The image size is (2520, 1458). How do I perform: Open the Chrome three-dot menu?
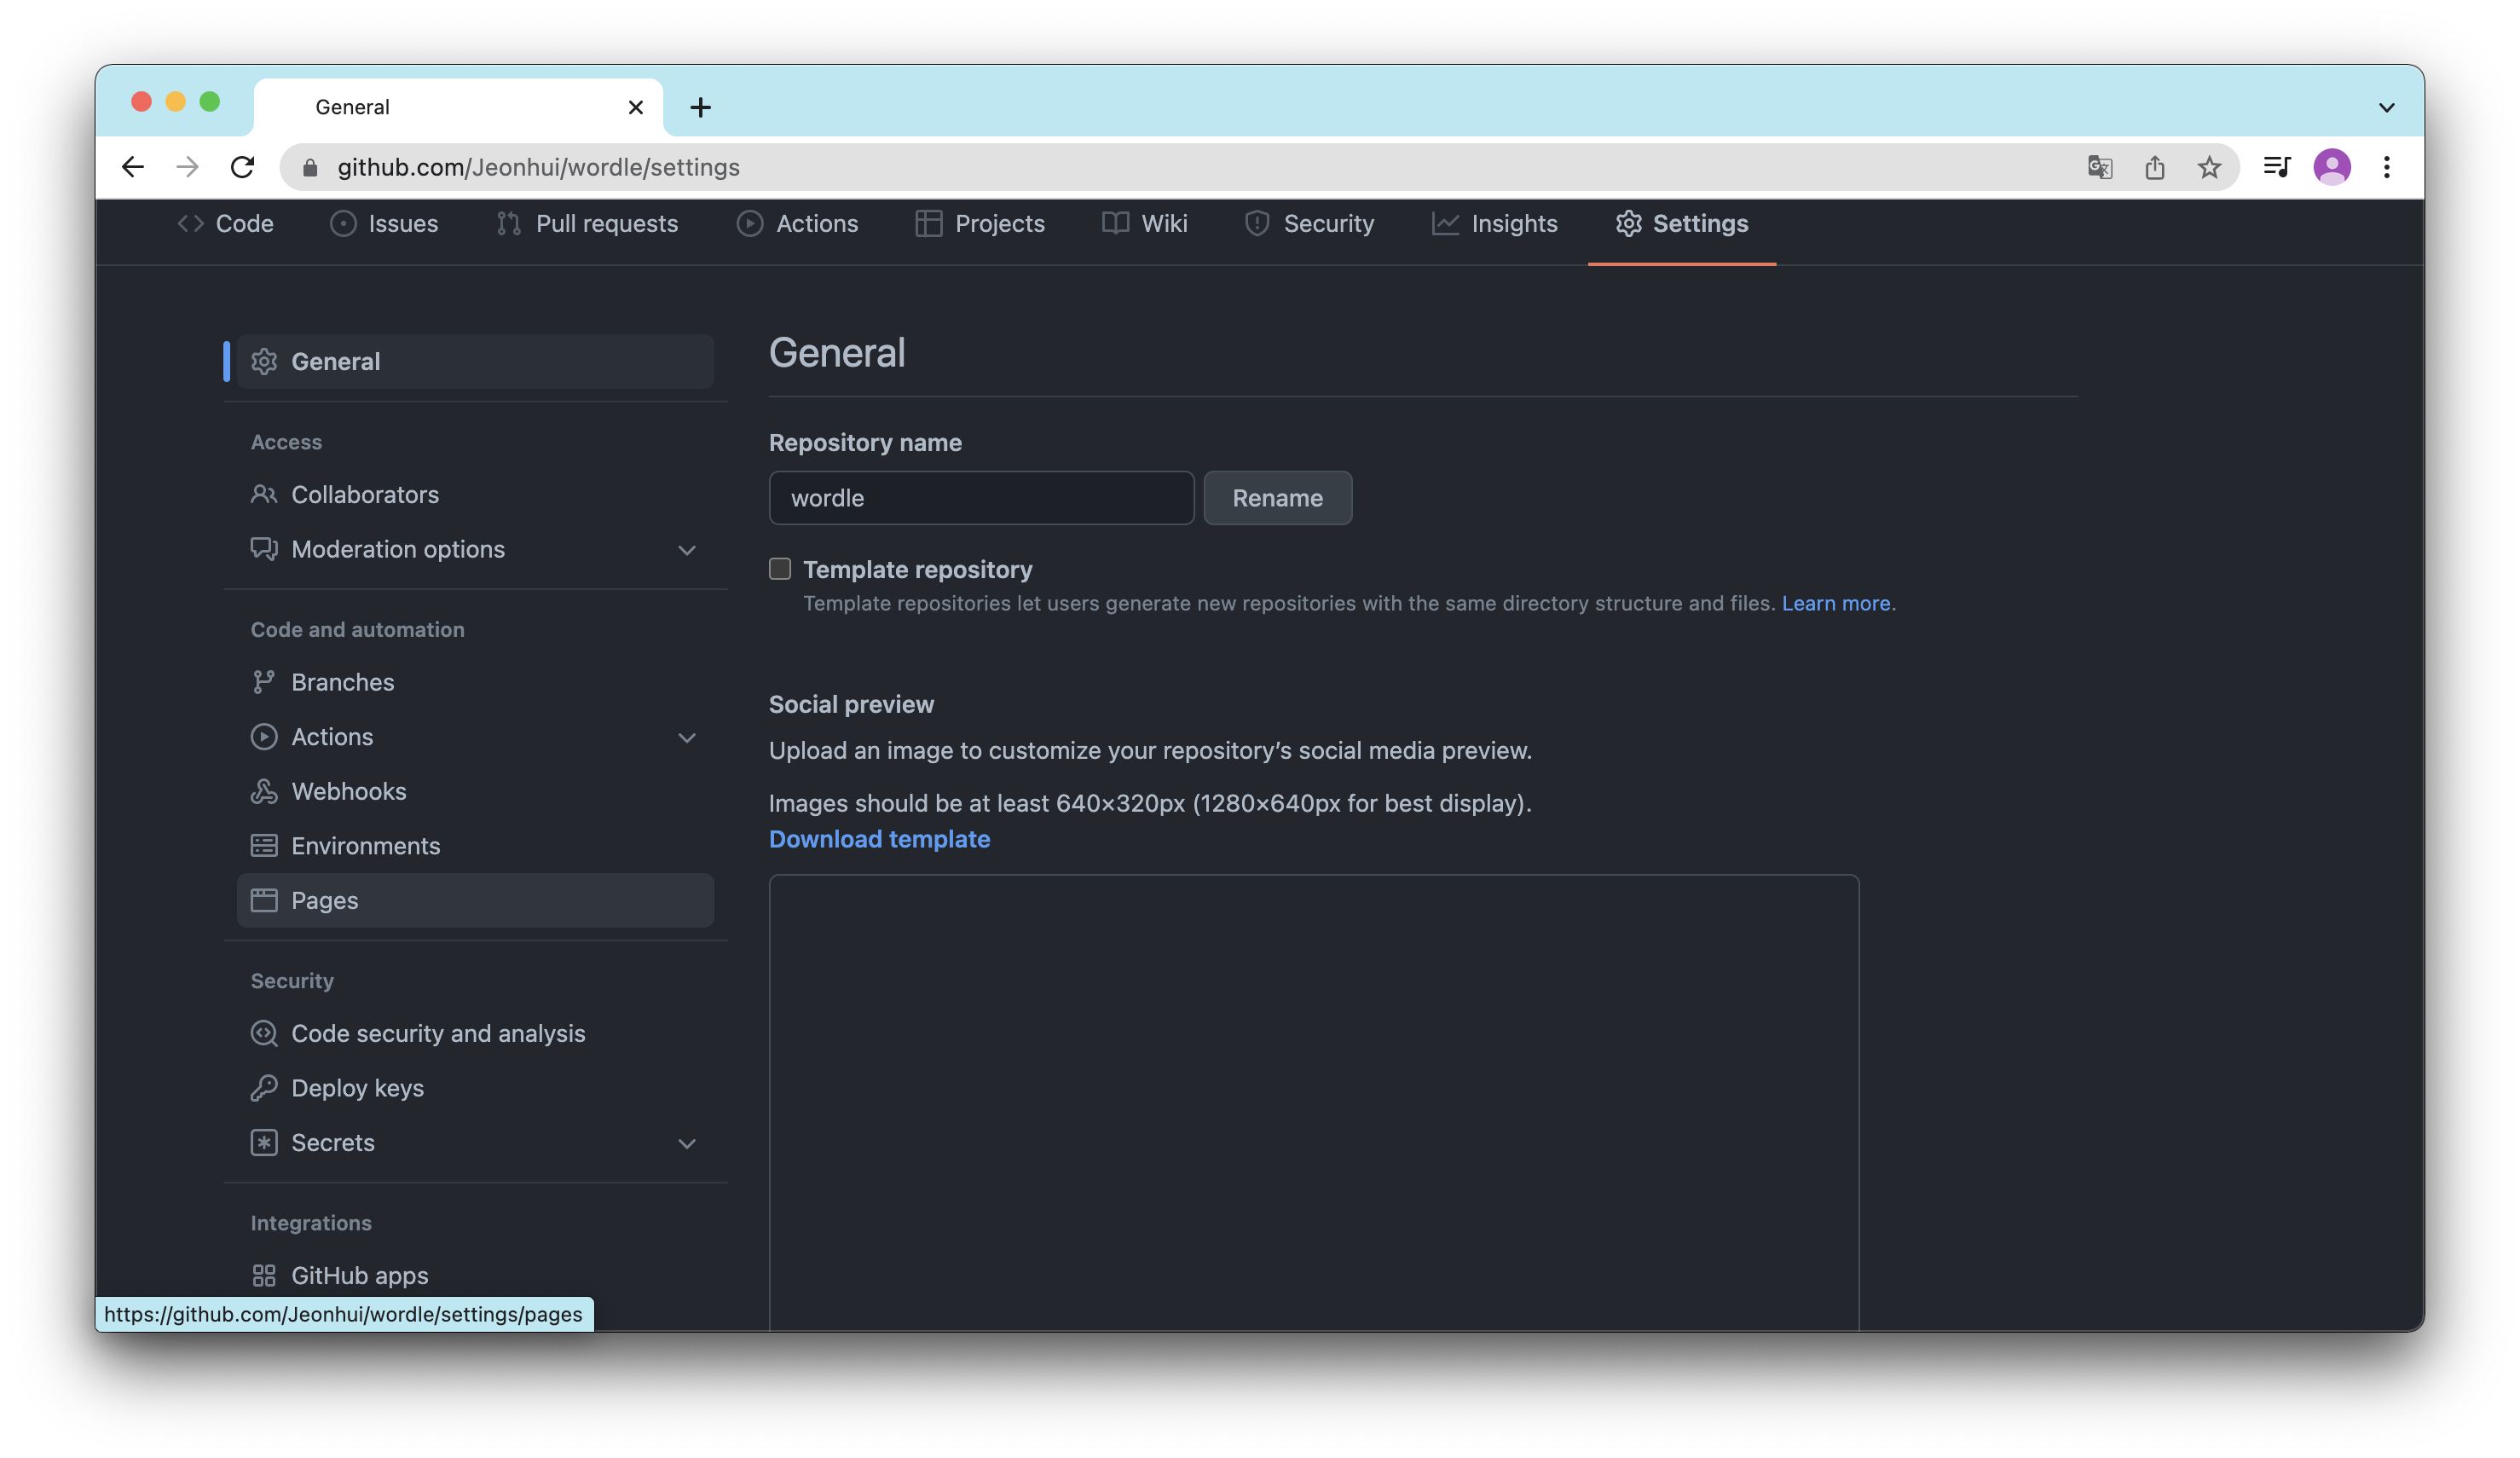tap(2387, 167)
